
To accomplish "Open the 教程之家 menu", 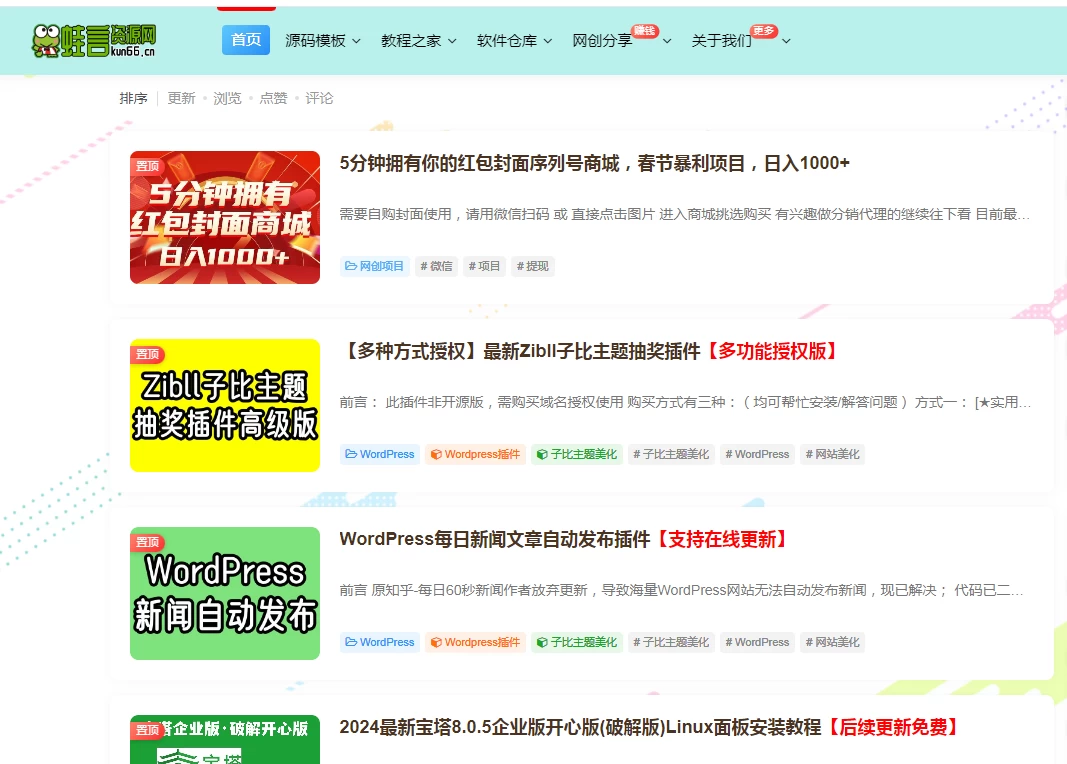I will coord(411,41).
